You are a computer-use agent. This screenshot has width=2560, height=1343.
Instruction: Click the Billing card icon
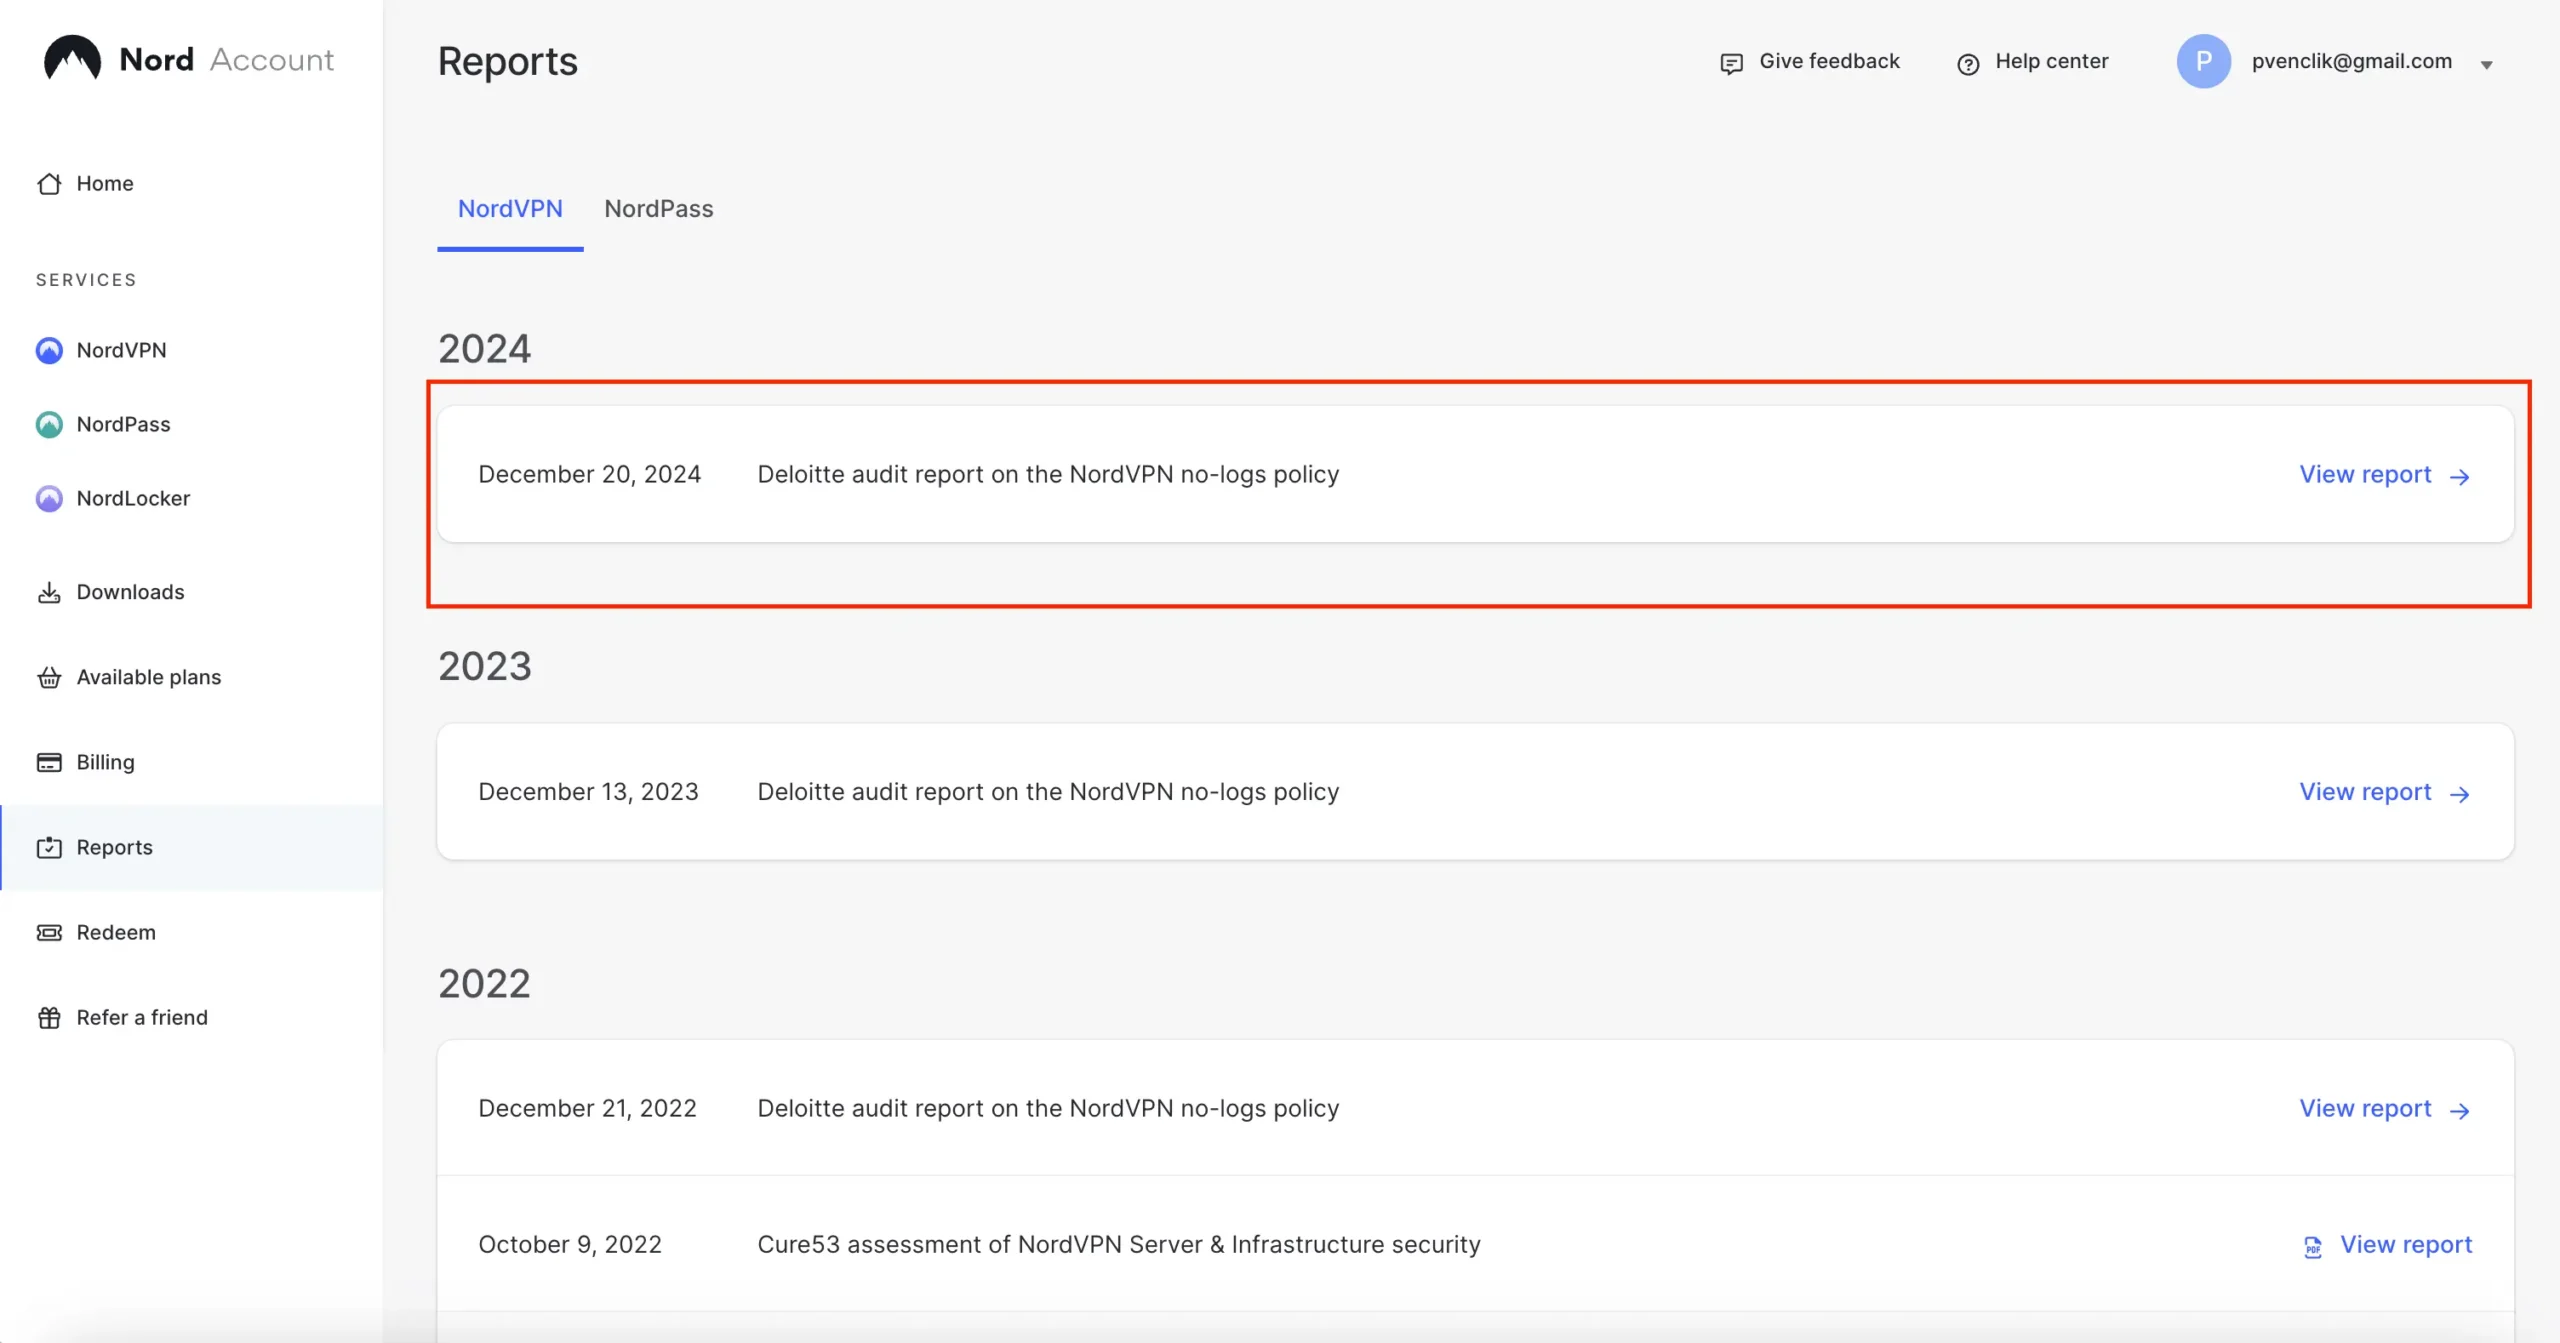click(x=49, y=762)
